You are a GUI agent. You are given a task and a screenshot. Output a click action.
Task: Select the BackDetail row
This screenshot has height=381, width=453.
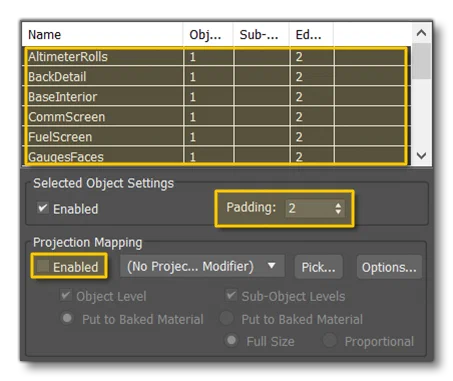(x=217, y=77)
